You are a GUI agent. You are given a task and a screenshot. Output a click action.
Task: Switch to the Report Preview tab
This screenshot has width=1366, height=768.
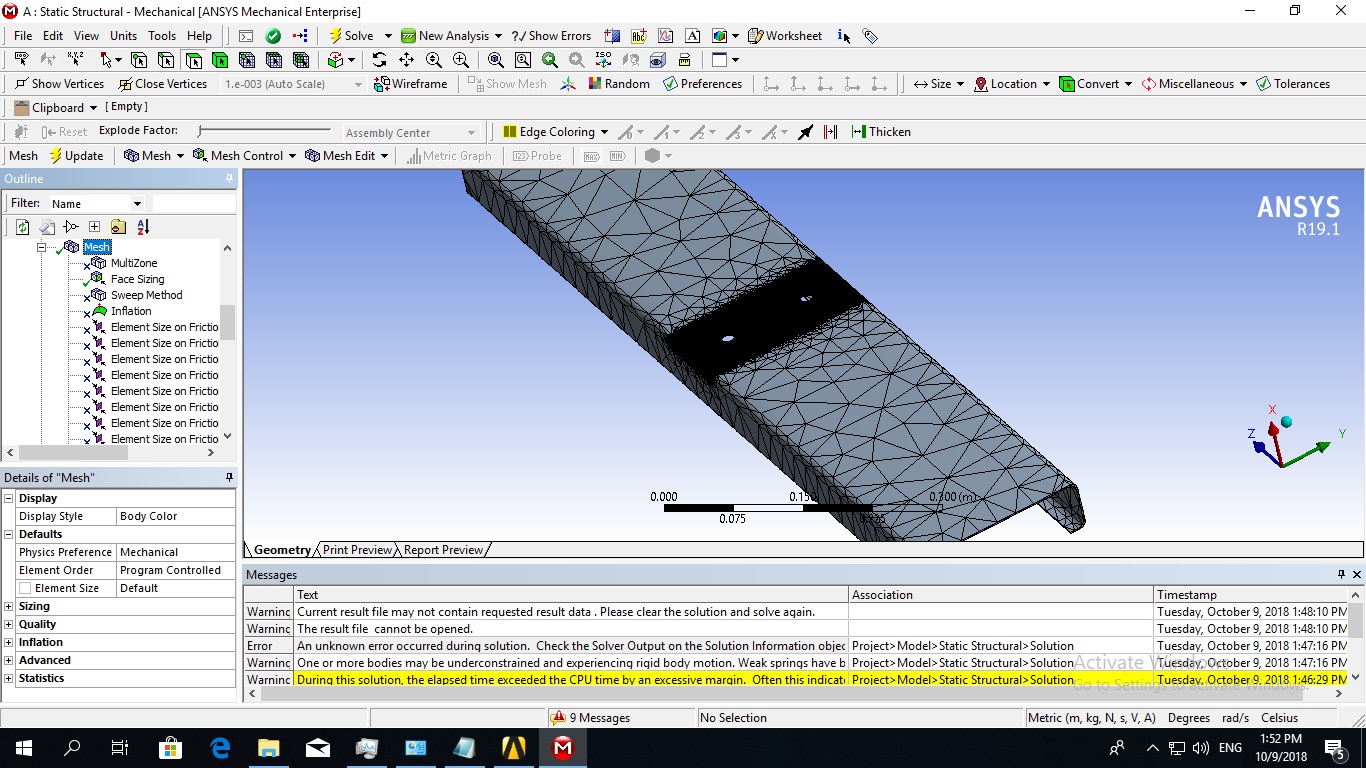[x=443, y=550]
